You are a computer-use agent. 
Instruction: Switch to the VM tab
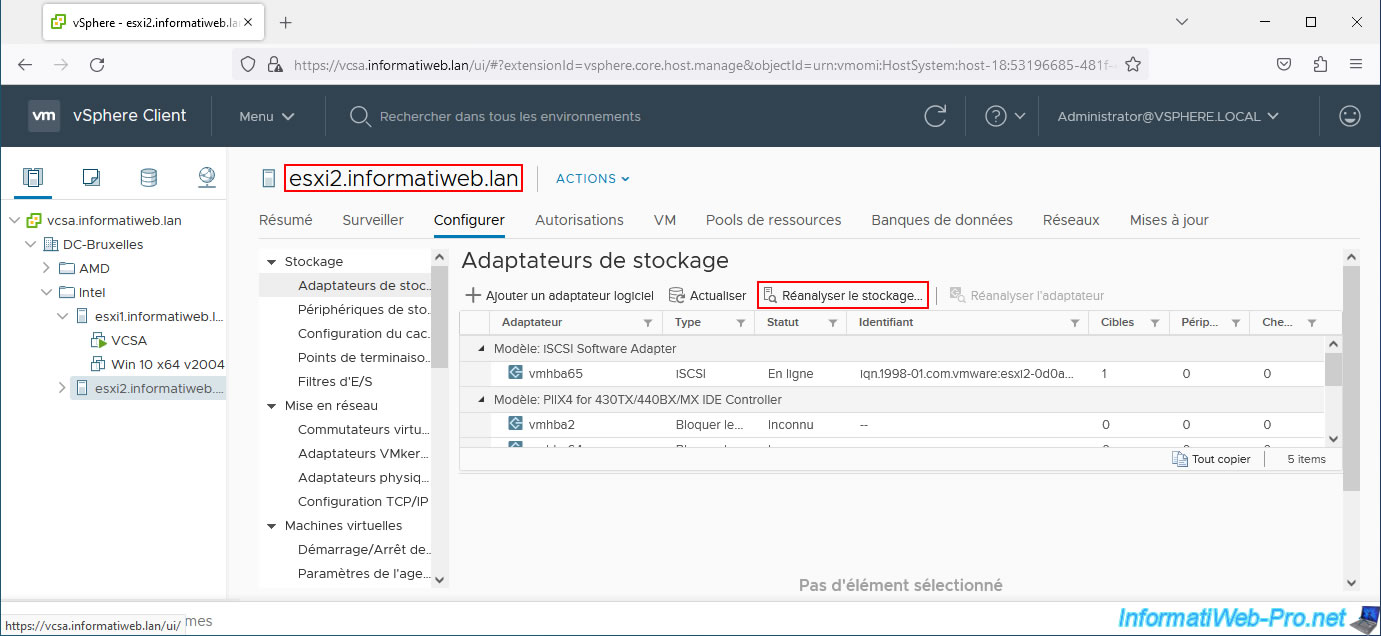tap(665, 220)
